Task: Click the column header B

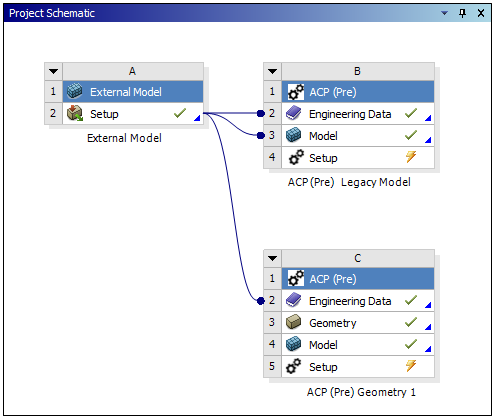Action: point(358,71)
